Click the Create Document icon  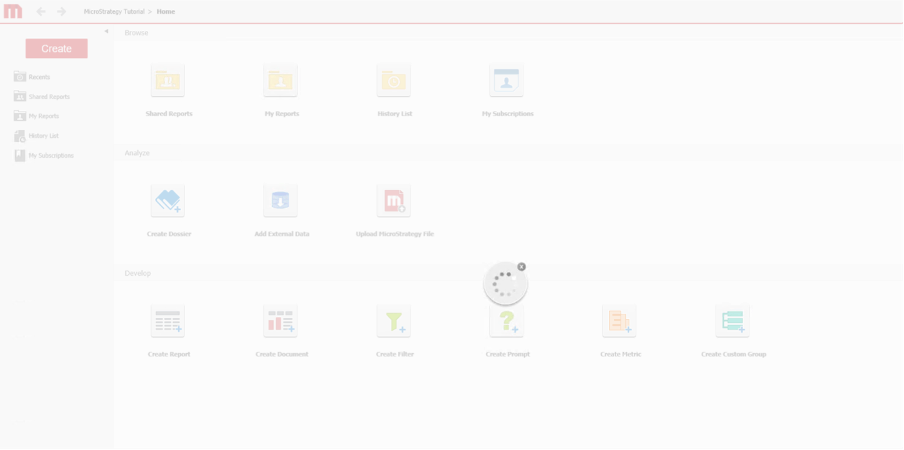(x=281, y=321)
